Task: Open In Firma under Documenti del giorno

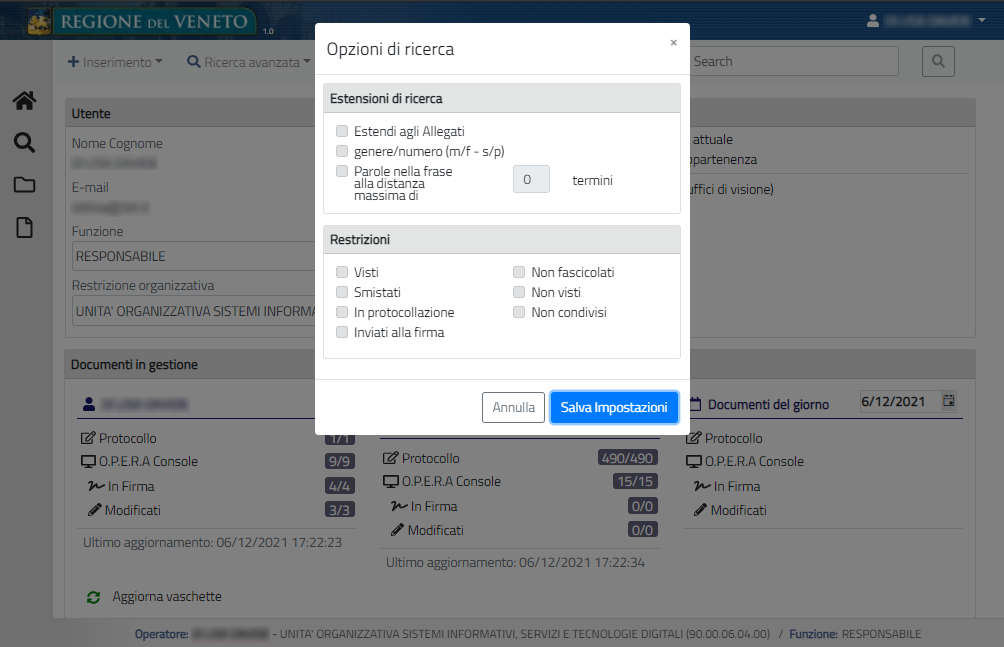Action: pyautogui.click(x=727, y=486)
